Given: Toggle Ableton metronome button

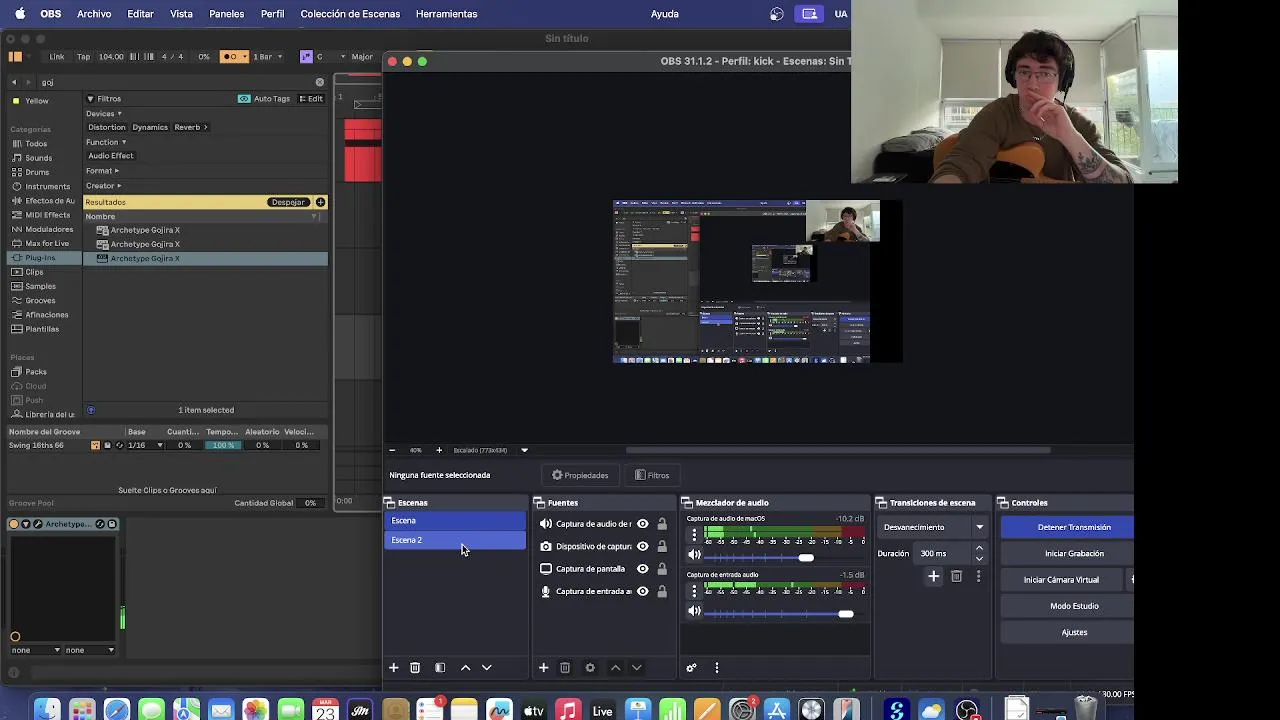Looking at the screenshot, I should (x=232, y=56).
